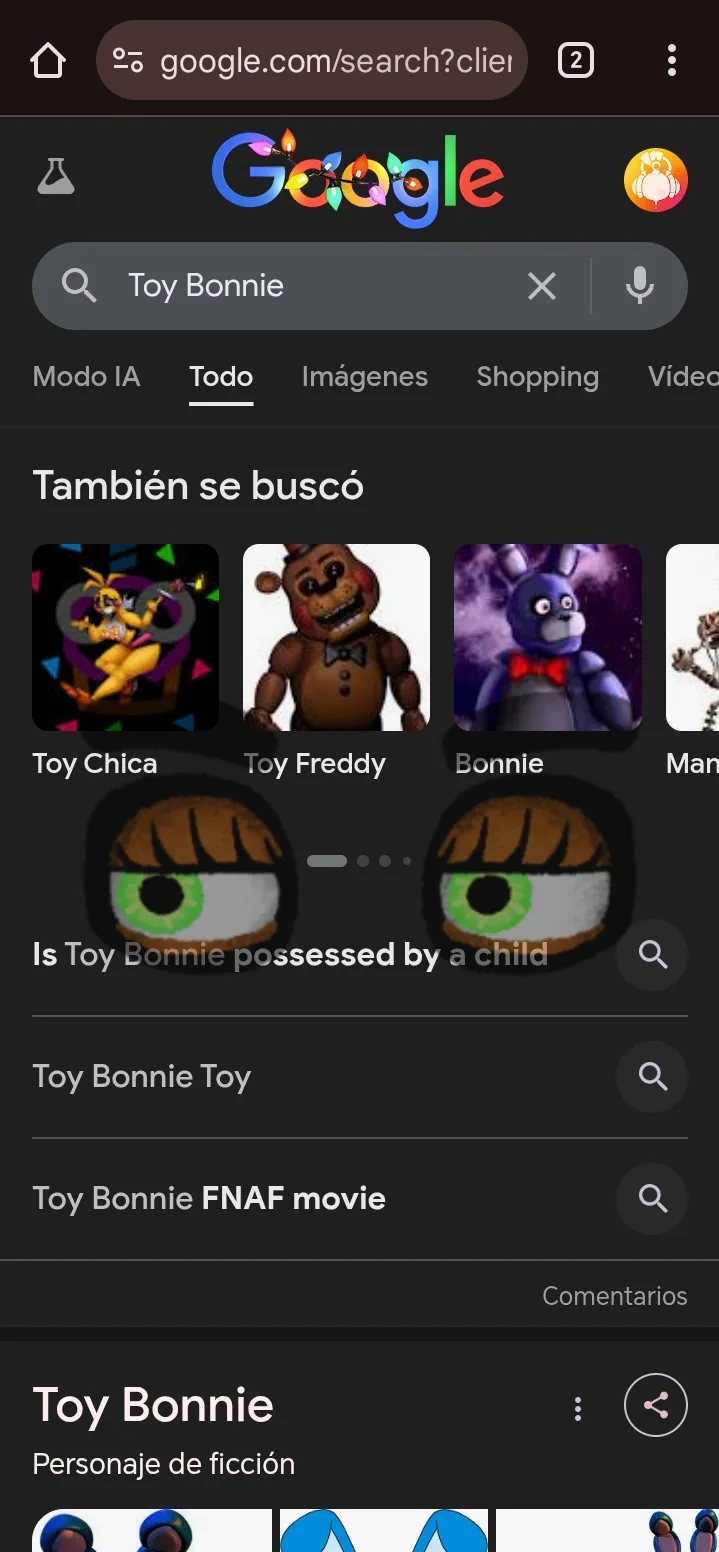Viewport: 719px width, 1552px height.
Task: Click the Comentarios feedback link
Action: (614, 1296)
